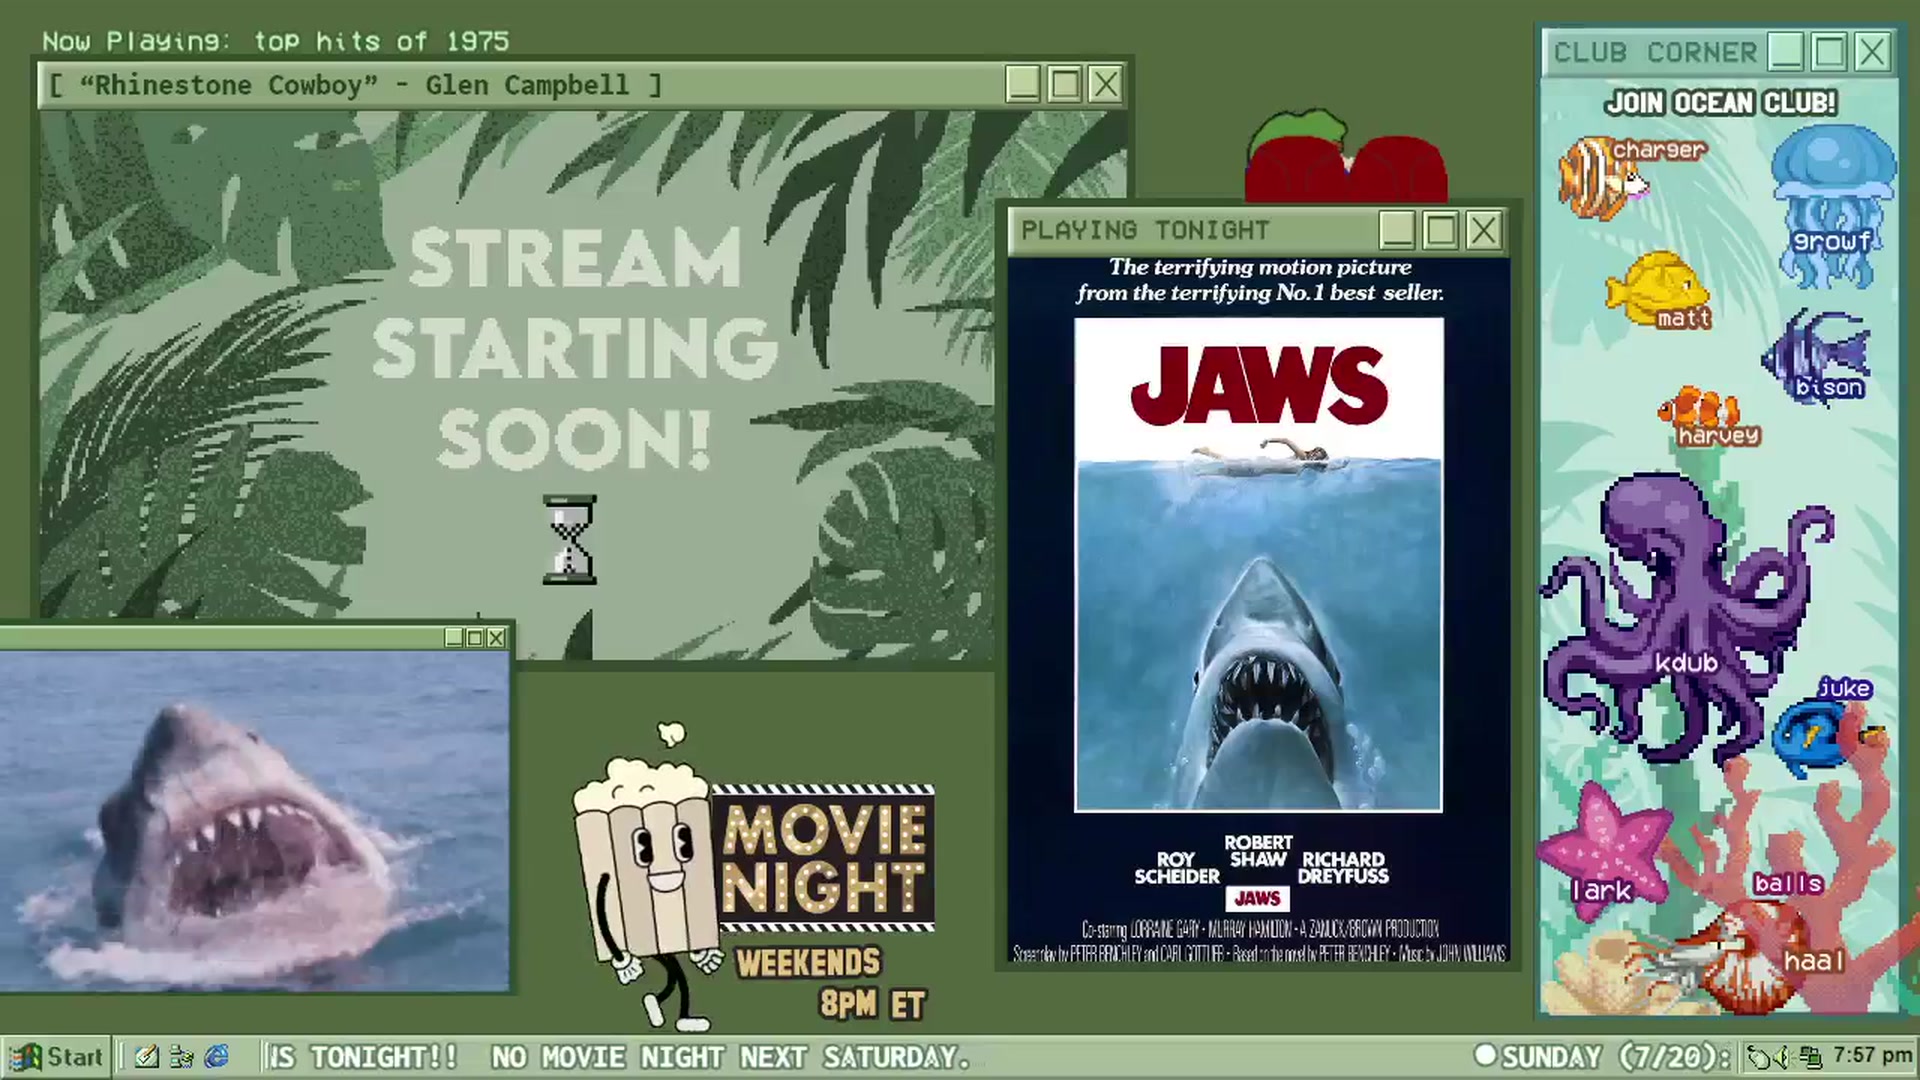Select the NO MOVIE NIGHT NEXT SATURDAY ticker text
Screen dimensions: 1920x1080
click(x=730, y=1057)
